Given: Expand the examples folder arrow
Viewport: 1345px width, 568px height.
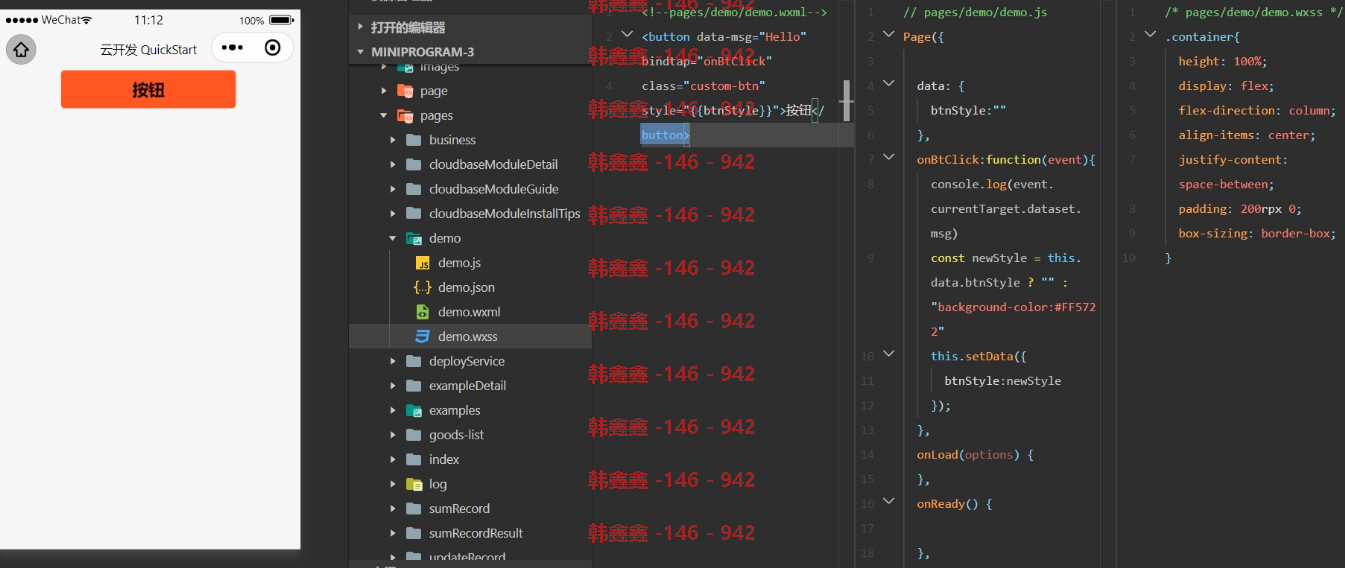Looking at the screenshot, I should click(393, 411).
